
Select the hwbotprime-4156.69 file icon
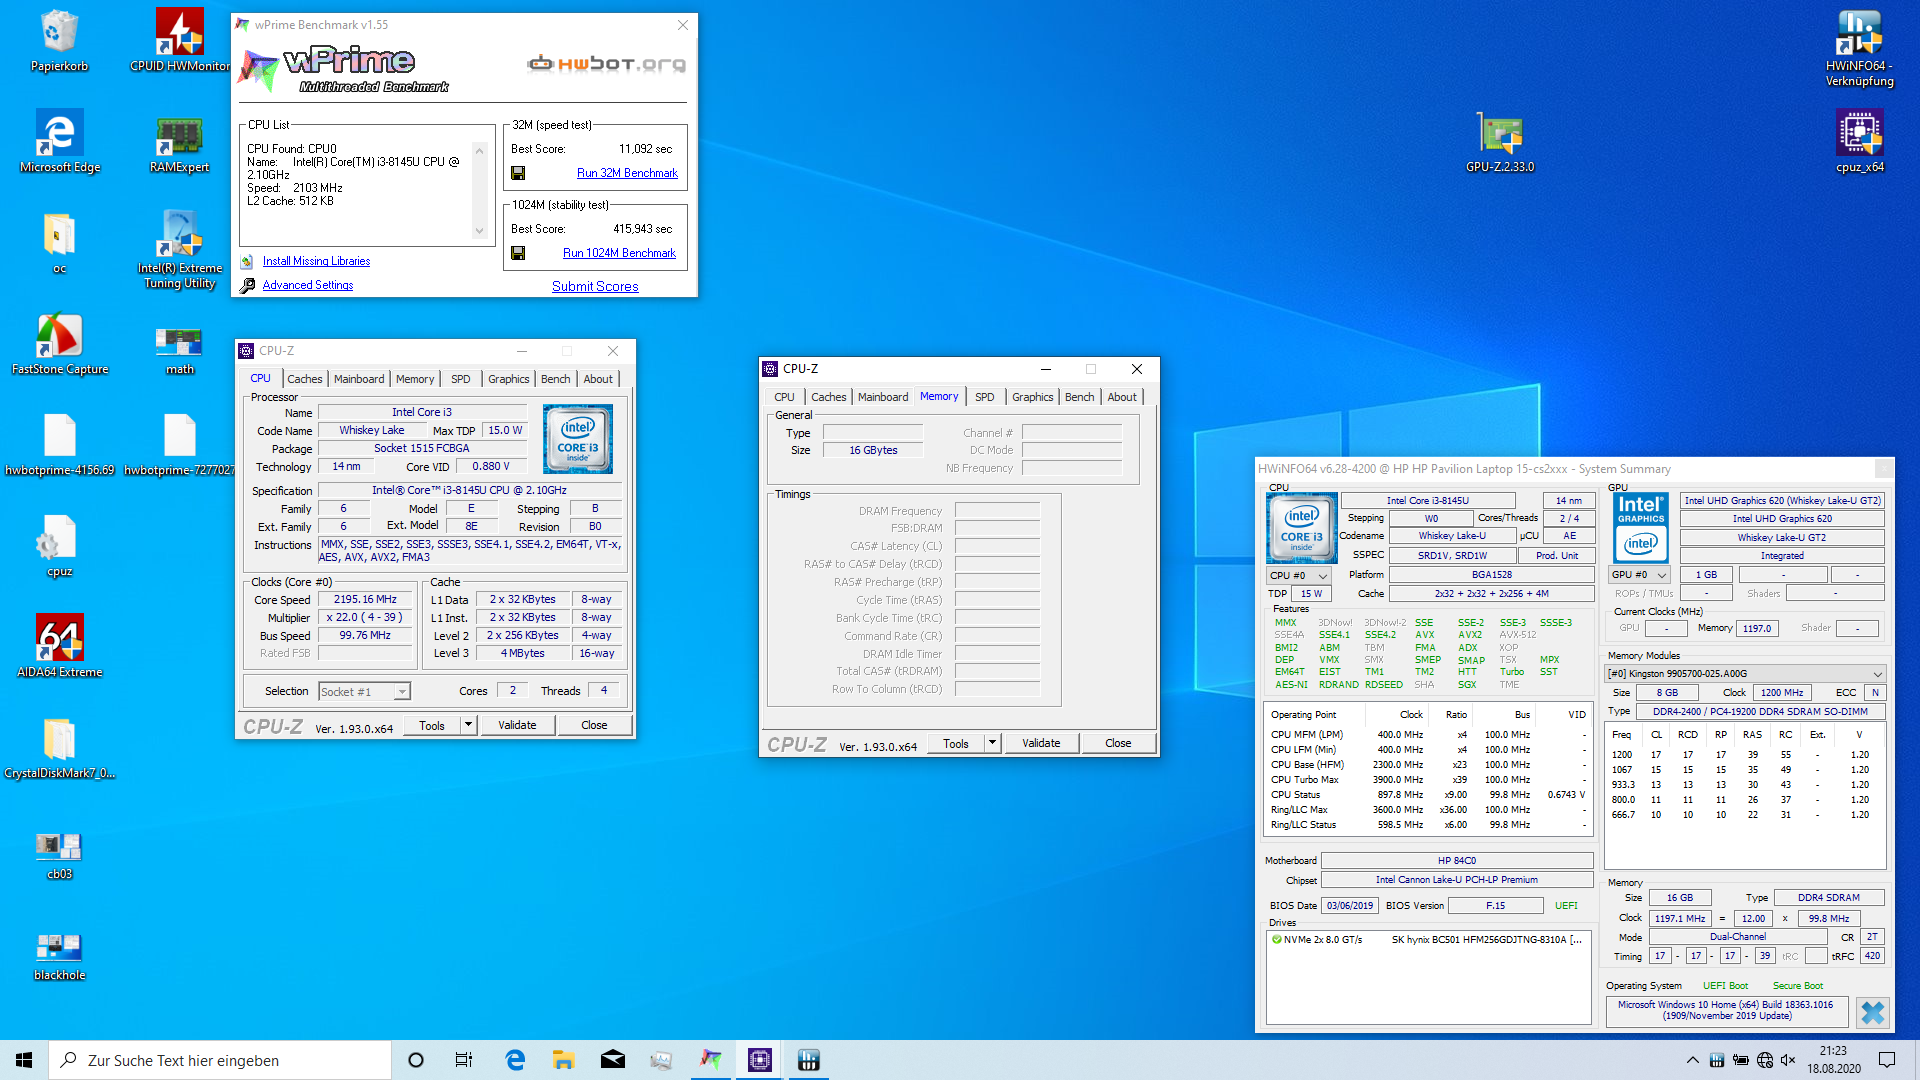coord(59,445)
